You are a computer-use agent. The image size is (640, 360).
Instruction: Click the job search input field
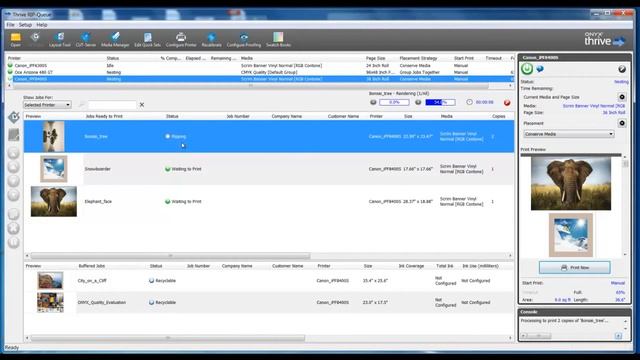112,105
